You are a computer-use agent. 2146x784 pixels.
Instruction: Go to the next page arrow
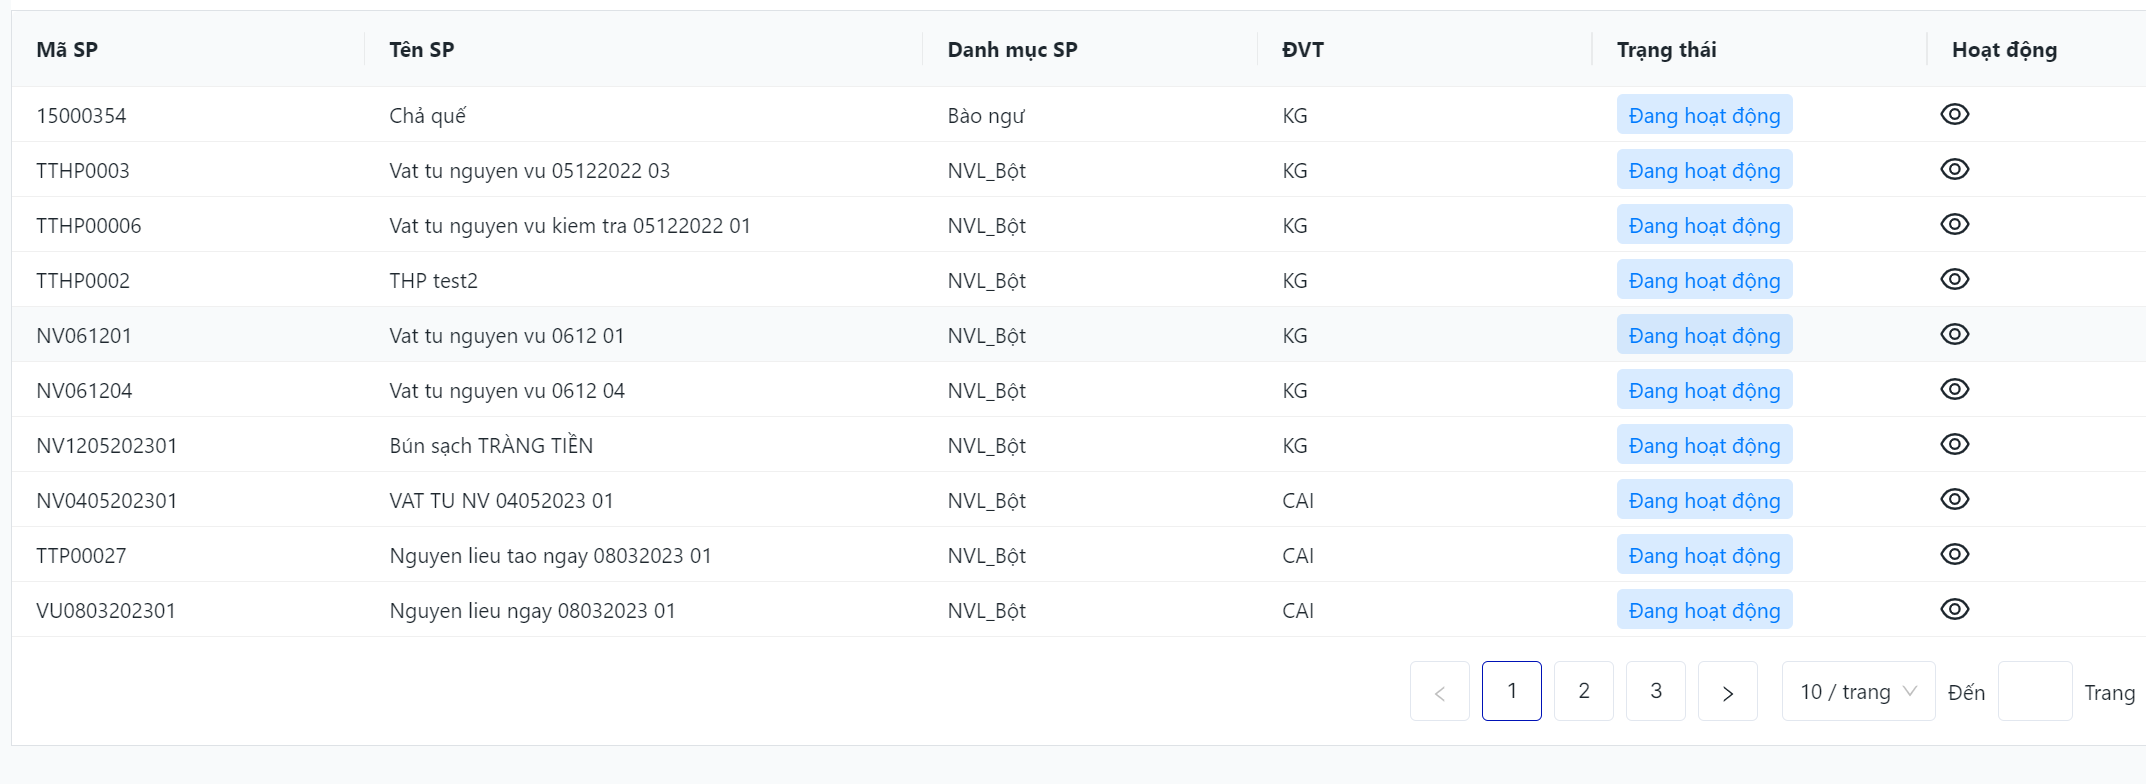[x=1727, y=692]
